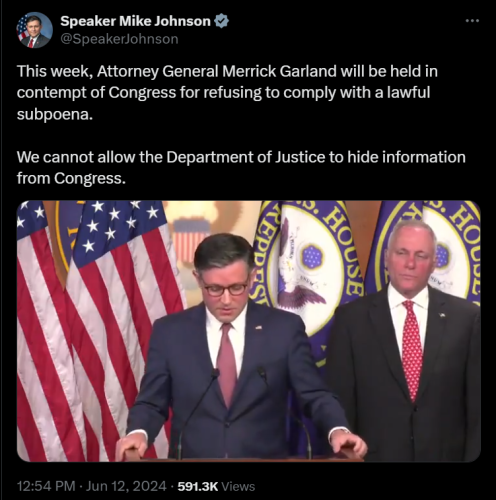Image resolution: width=496 pixels, height=500 pixels.
Task: Select the word "subpoena." in the tweet
Action: pos(55,115)
